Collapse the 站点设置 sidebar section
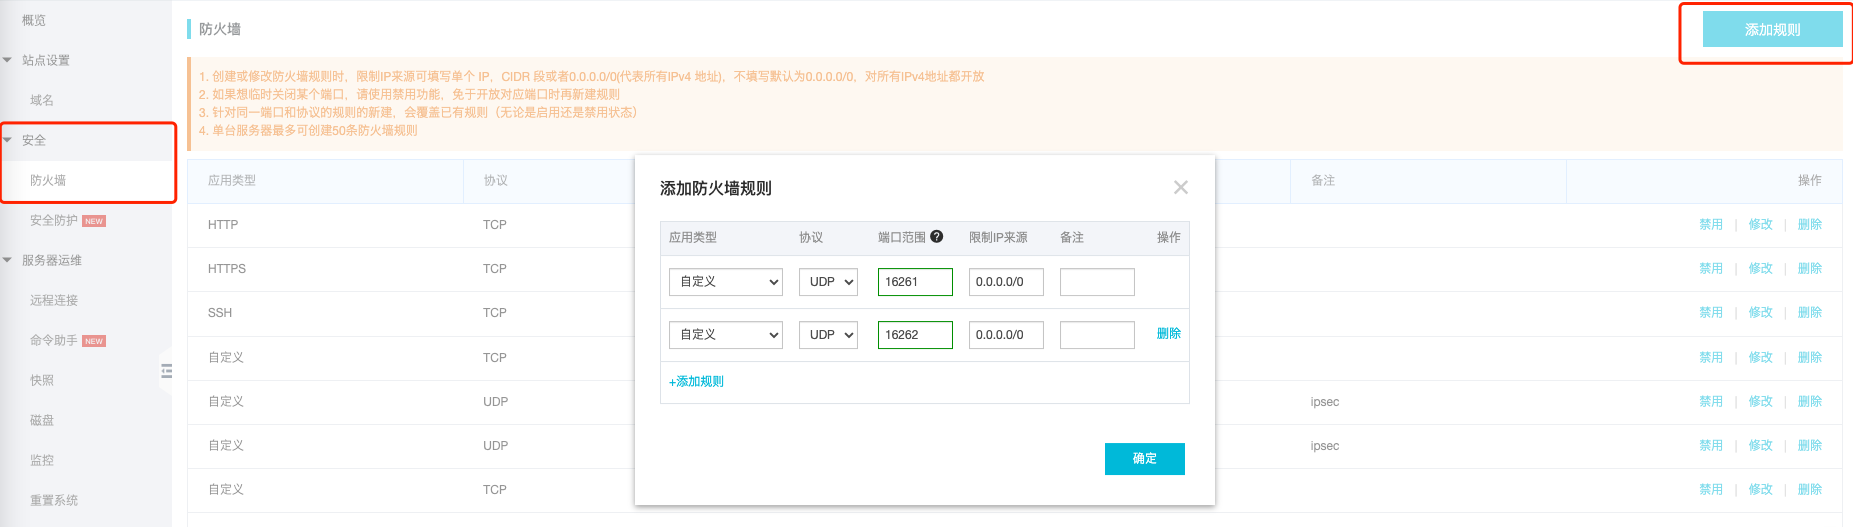 click(8, 60)
